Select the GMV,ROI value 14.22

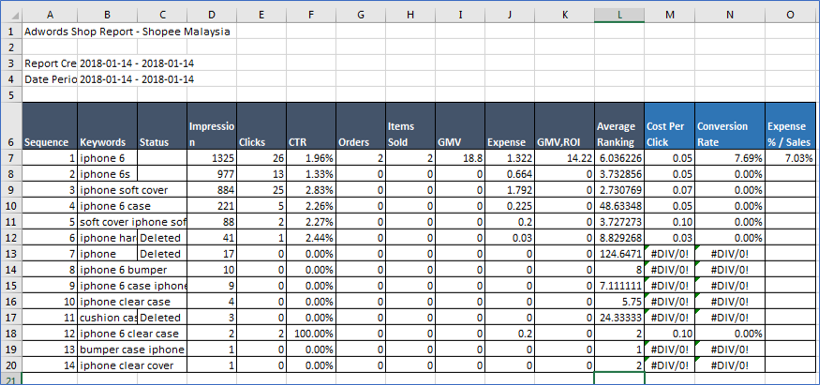pyautogui.click(x=564, y=158)
